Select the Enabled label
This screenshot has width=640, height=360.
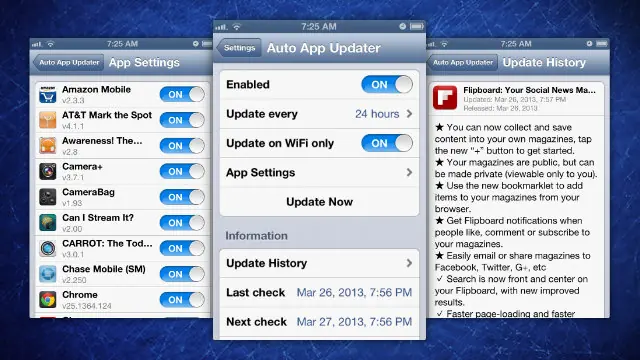point(248,84)
